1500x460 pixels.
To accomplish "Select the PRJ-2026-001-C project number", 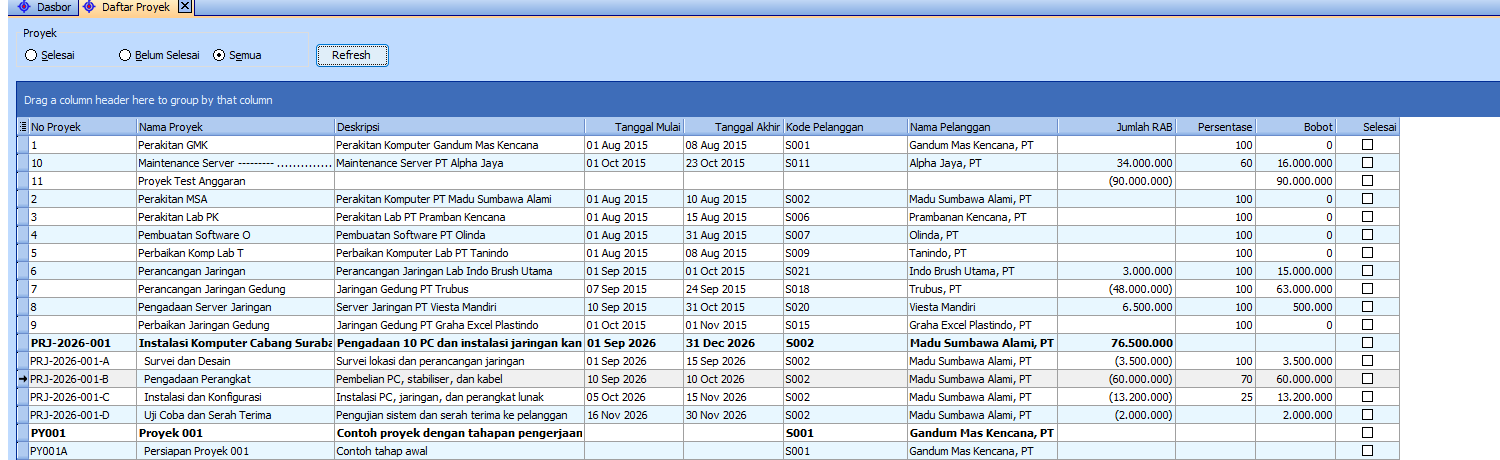I will tap(82, 397).
